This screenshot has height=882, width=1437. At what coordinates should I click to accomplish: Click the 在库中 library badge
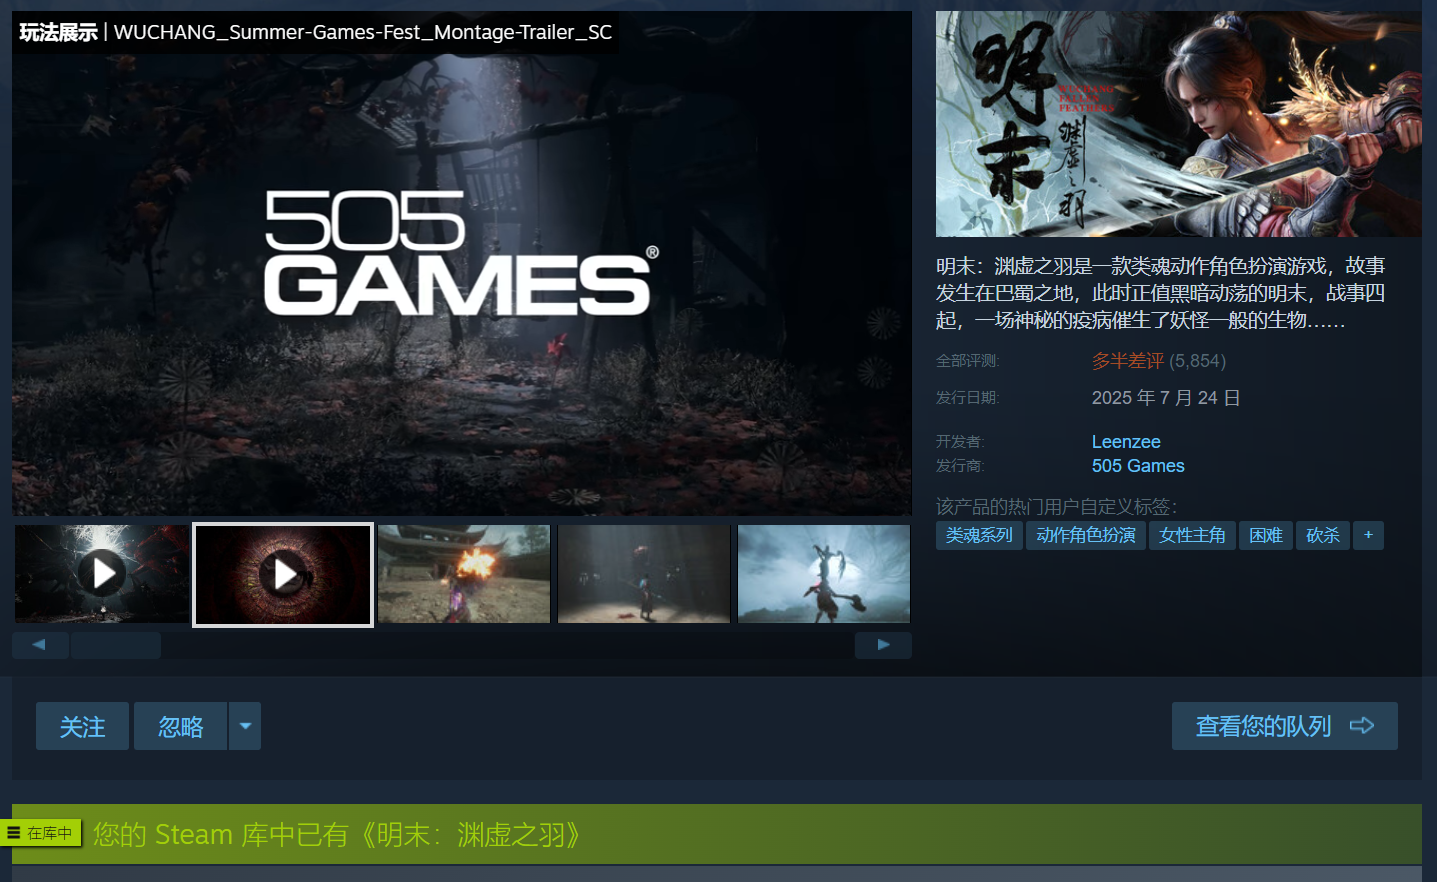pos(41,833)
